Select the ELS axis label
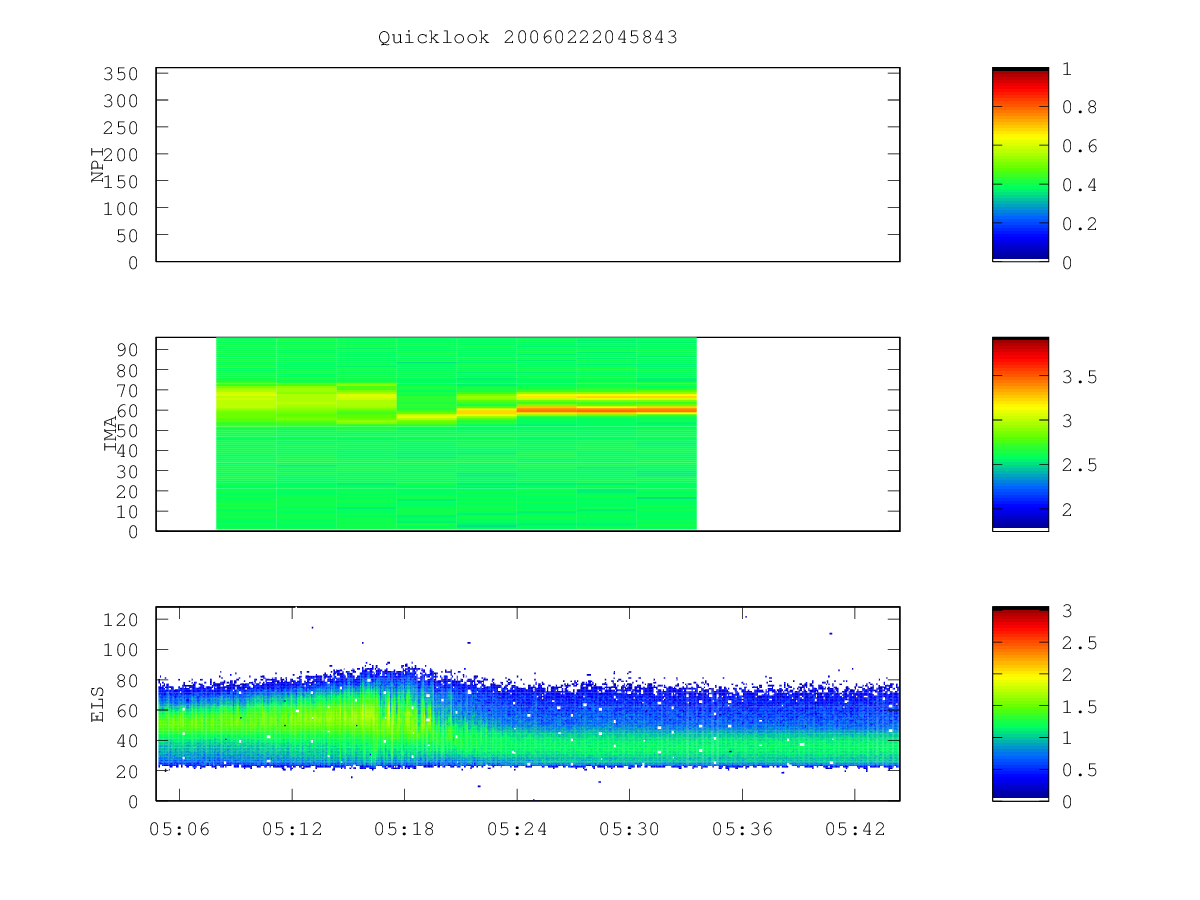Viewport: 1200px width, 900px height. tap(98, 704)
